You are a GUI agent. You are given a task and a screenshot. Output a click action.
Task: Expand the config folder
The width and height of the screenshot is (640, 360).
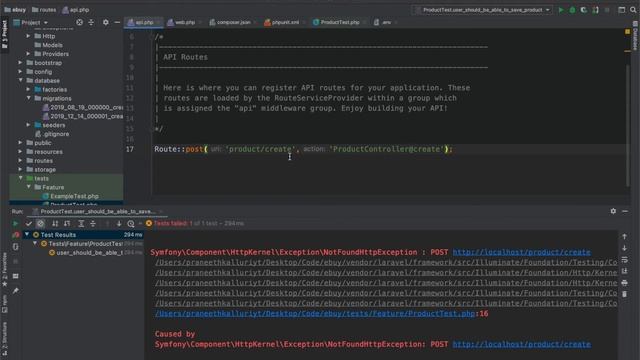20,72
